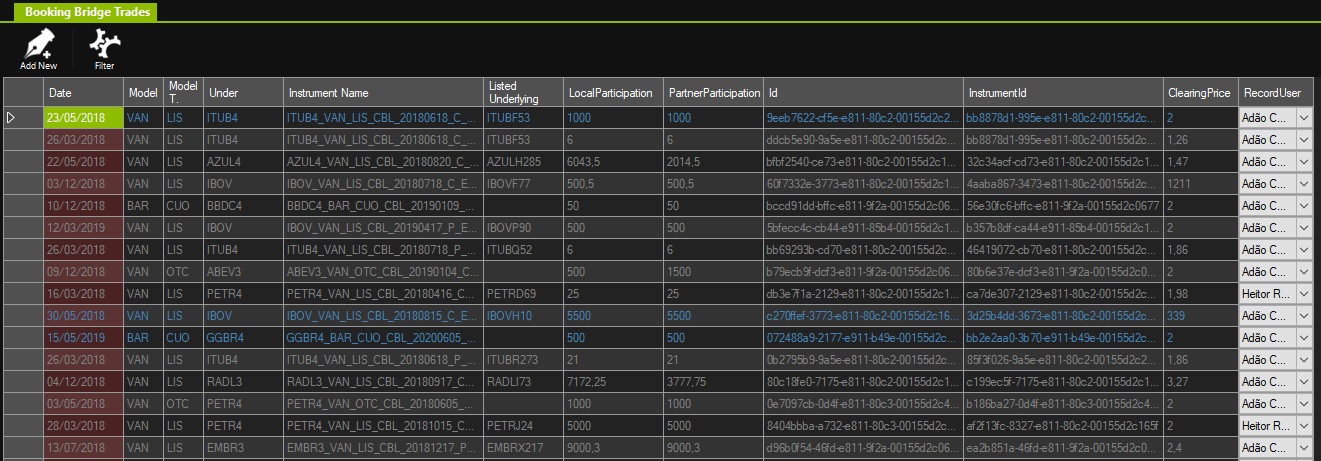Open RecordUser dropdown for PETR4 16/03/2018 row

[1303, 293]
